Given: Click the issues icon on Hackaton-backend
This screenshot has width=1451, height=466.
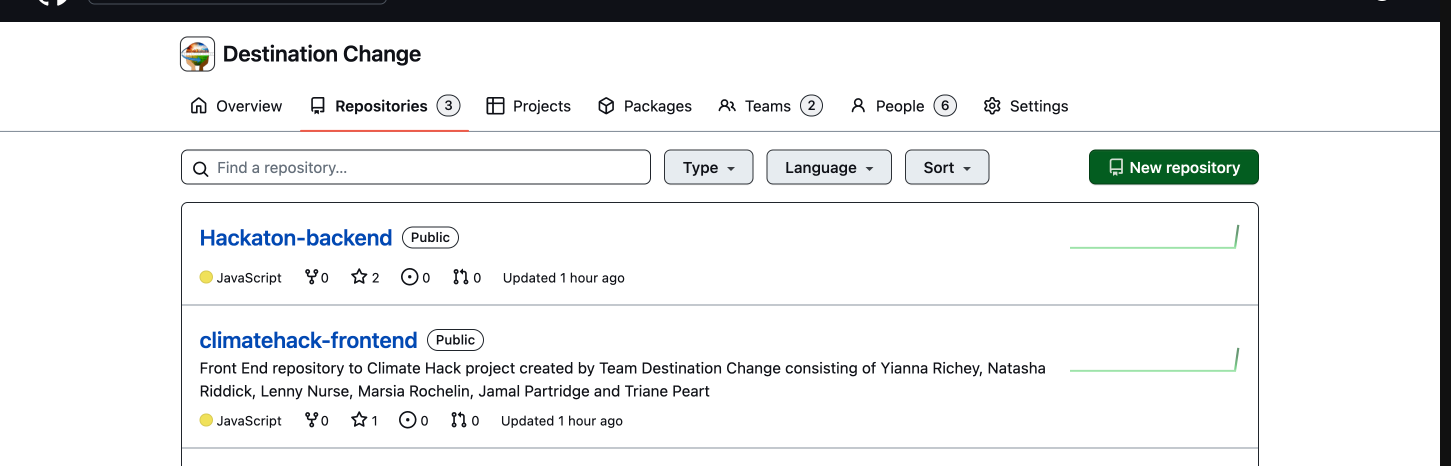Looking at the screenshot, I should click(x=409, y=277).
